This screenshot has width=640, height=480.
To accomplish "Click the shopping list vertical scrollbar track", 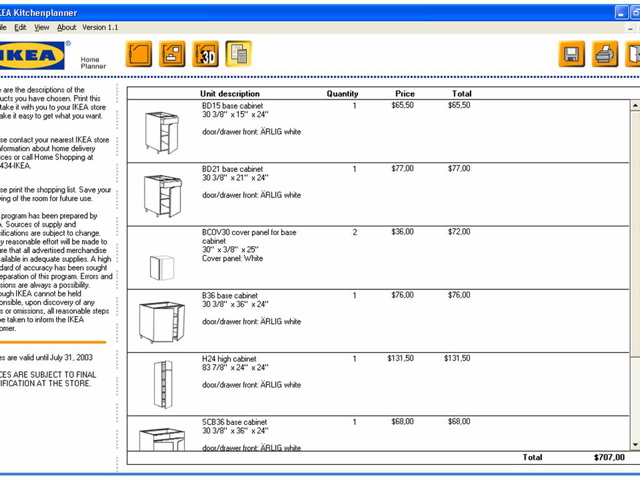I will point(635,275).
